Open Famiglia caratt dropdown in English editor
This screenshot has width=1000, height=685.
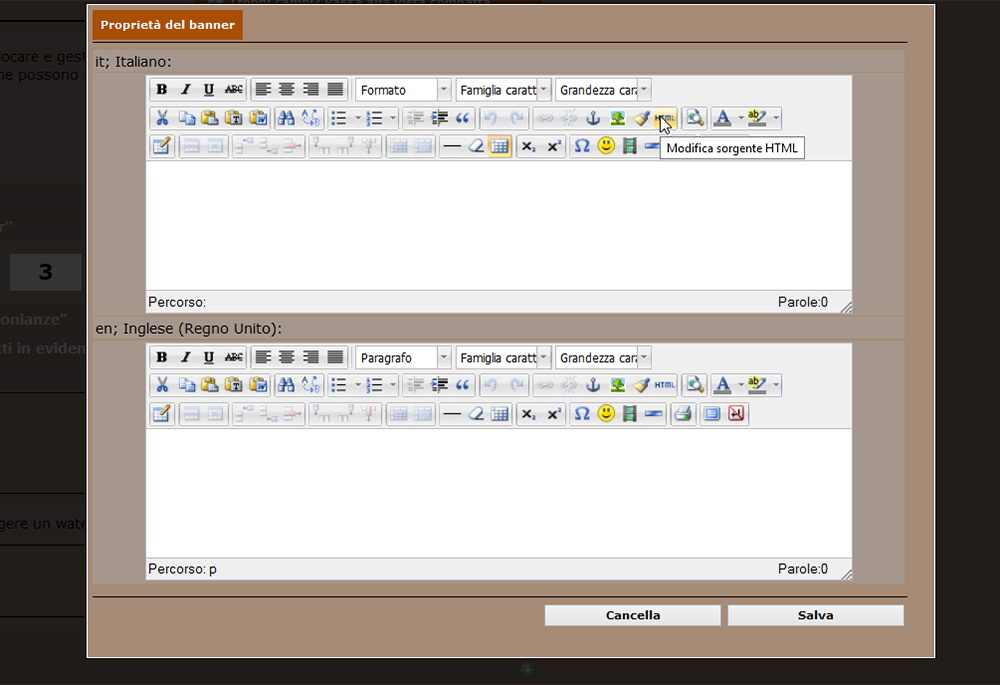point(503,357)
